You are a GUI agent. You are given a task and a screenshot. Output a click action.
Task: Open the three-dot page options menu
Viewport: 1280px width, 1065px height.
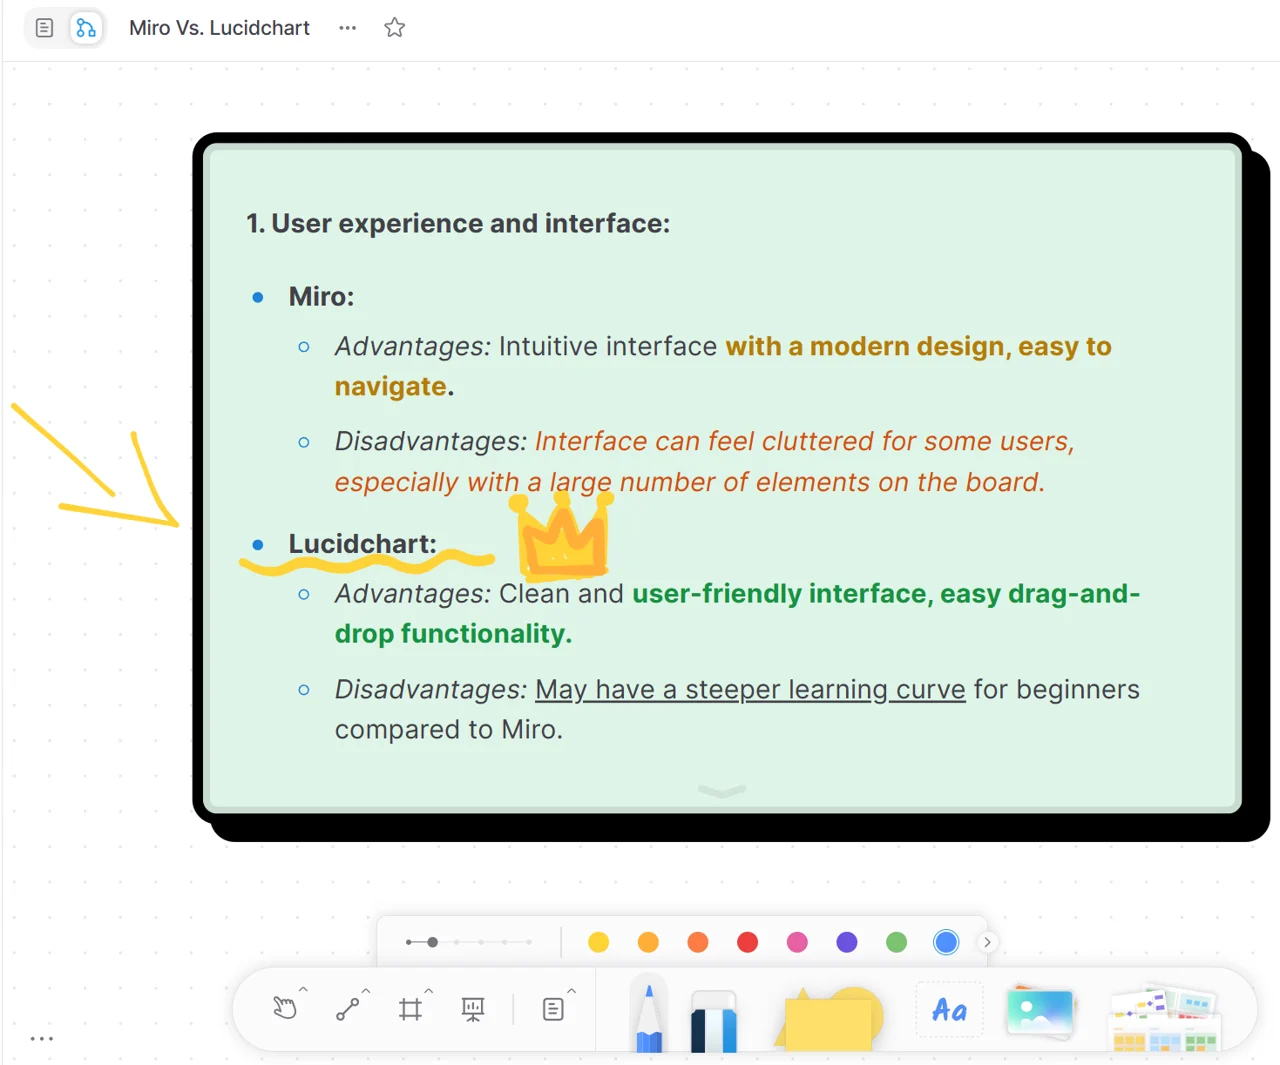(x=347, y=28)
